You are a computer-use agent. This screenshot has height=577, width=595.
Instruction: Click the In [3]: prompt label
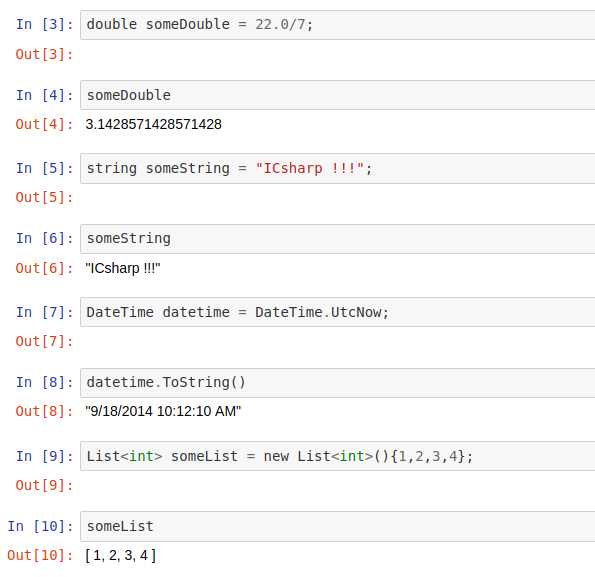coord(44,25)
